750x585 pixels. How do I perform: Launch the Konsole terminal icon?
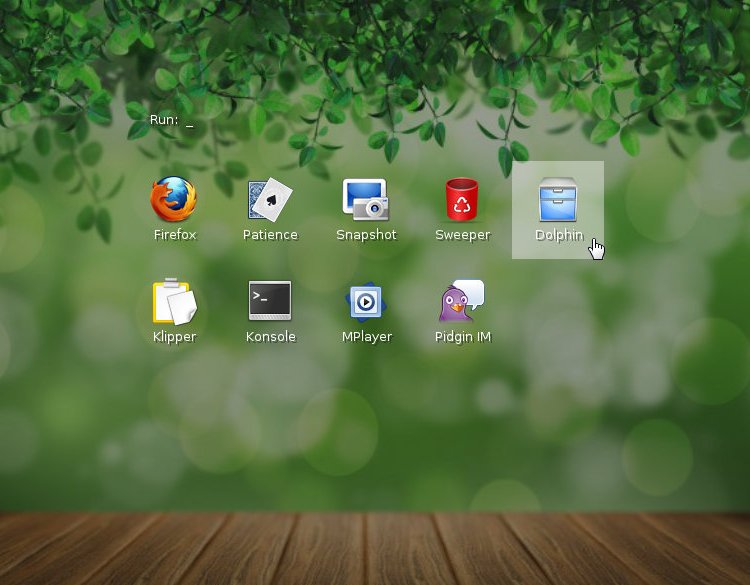pos(270,300)
